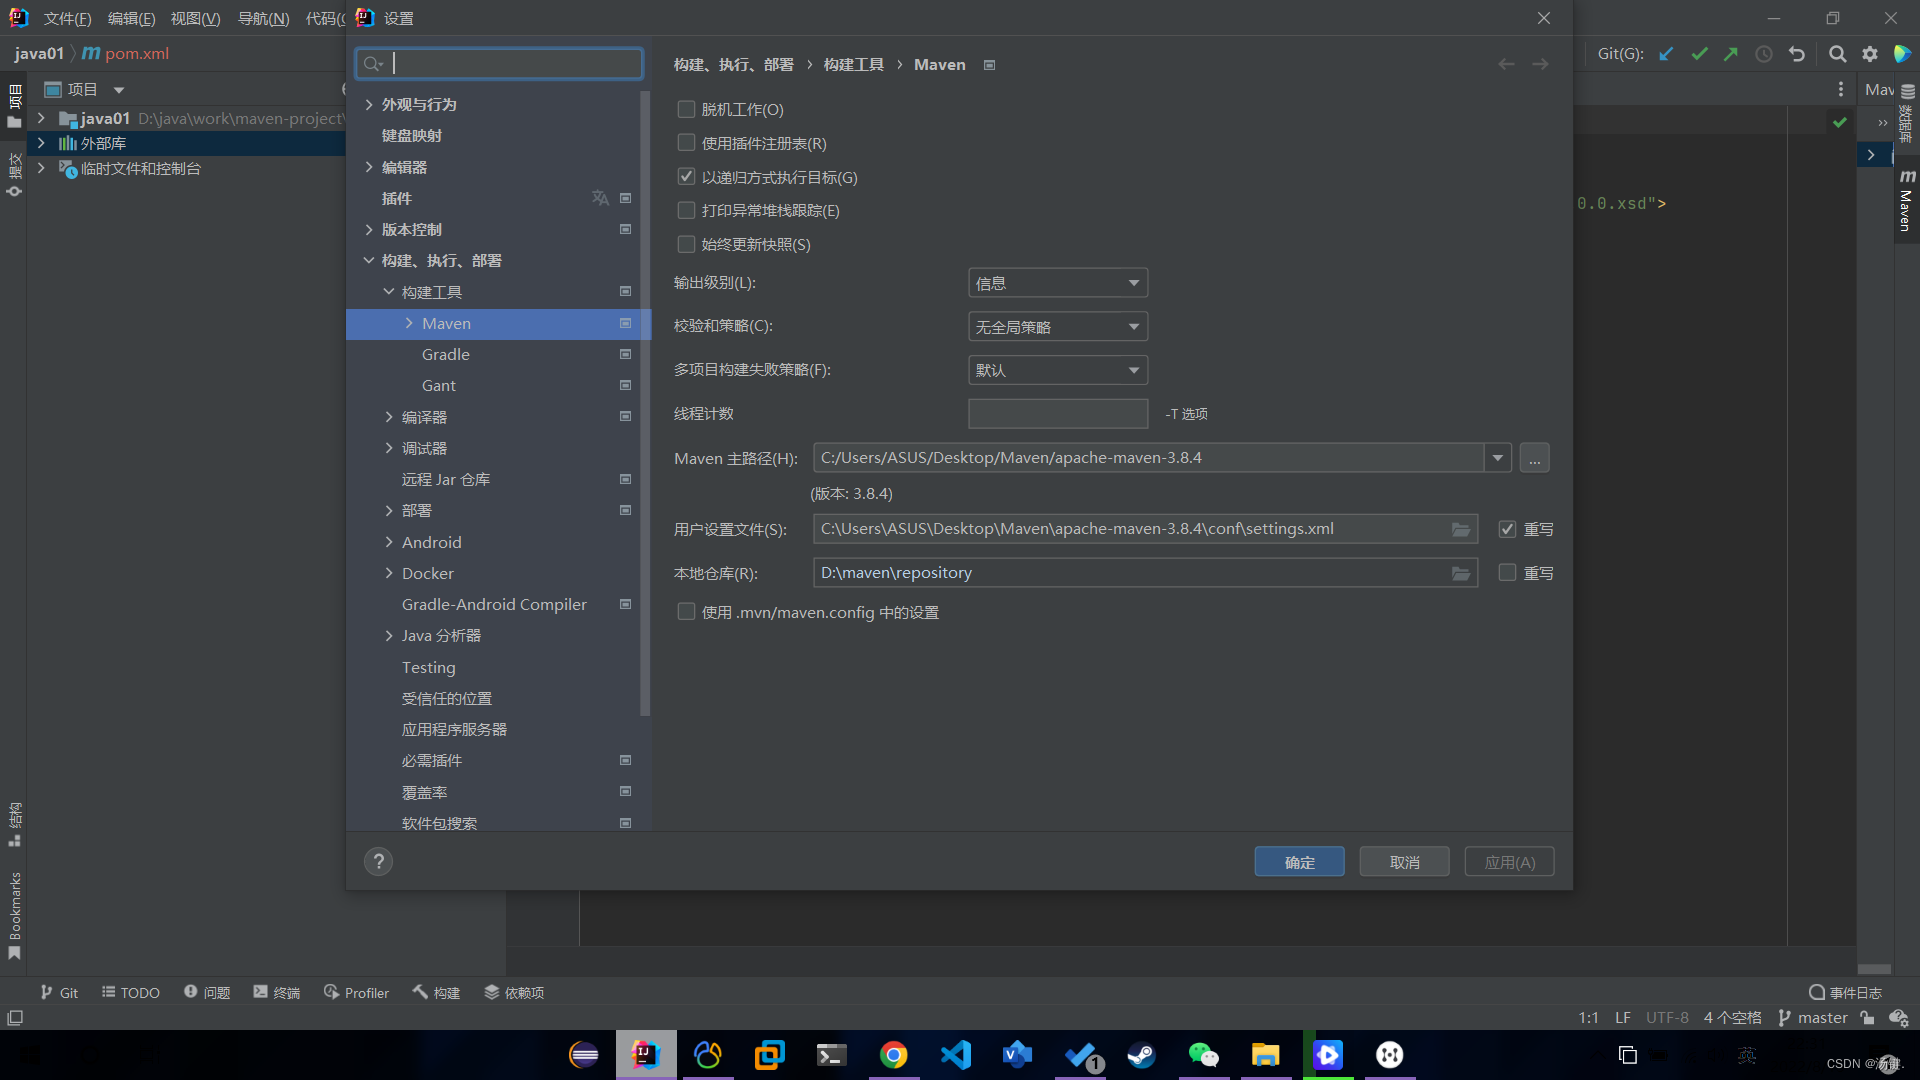
Task: Launch Chrome from taskbar
Action: pyautogui.click(x=893, y=1055)
